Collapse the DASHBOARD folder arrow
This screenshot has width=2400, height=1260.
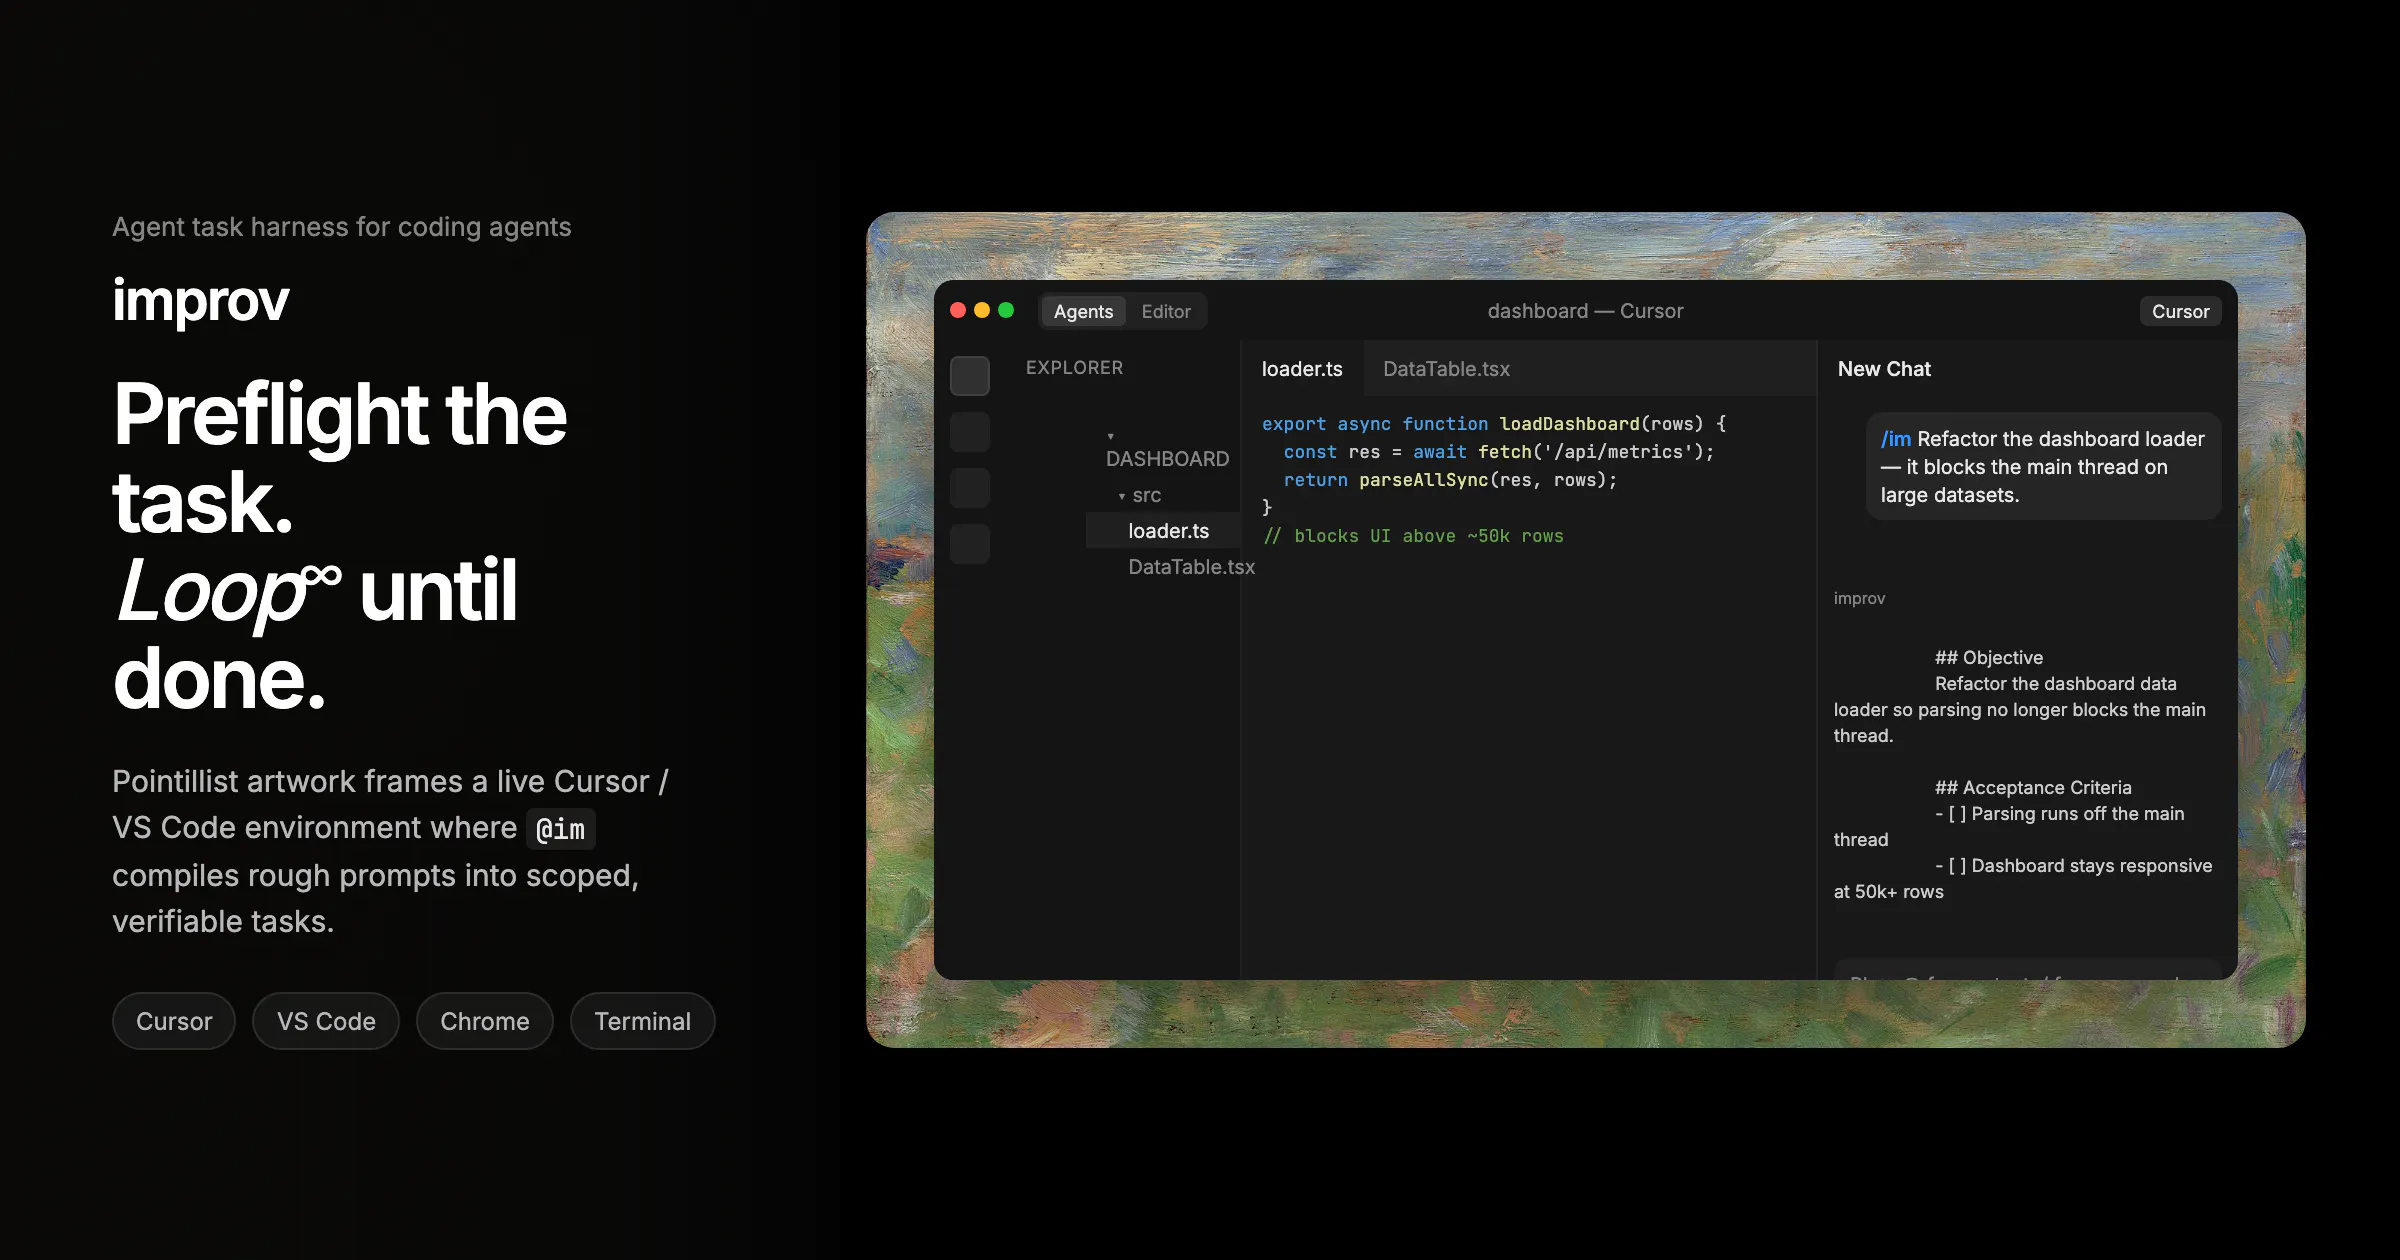point(1110,436)
